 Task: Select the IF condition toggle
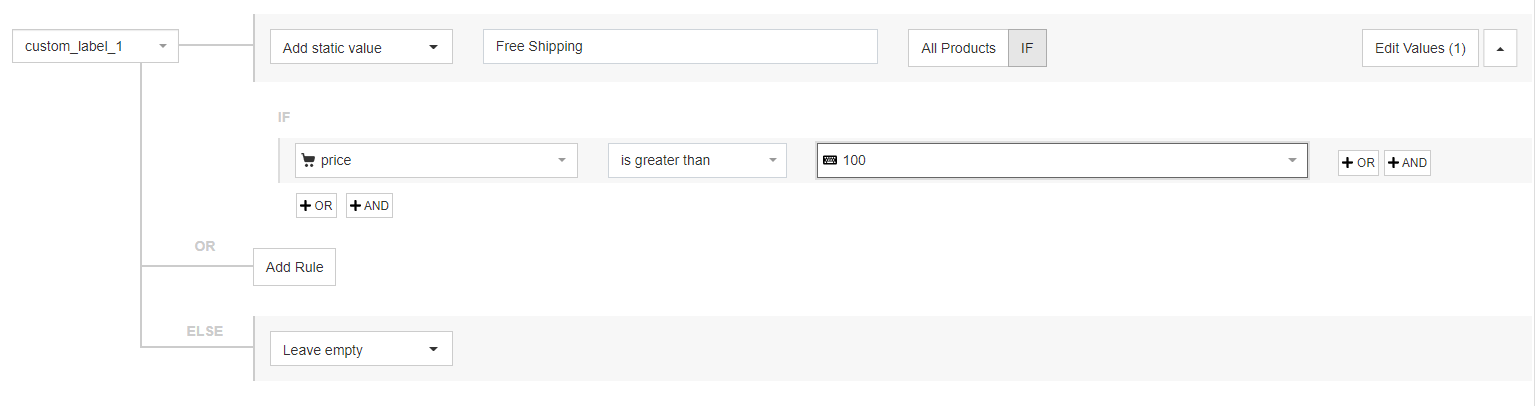coord(1027,48)
